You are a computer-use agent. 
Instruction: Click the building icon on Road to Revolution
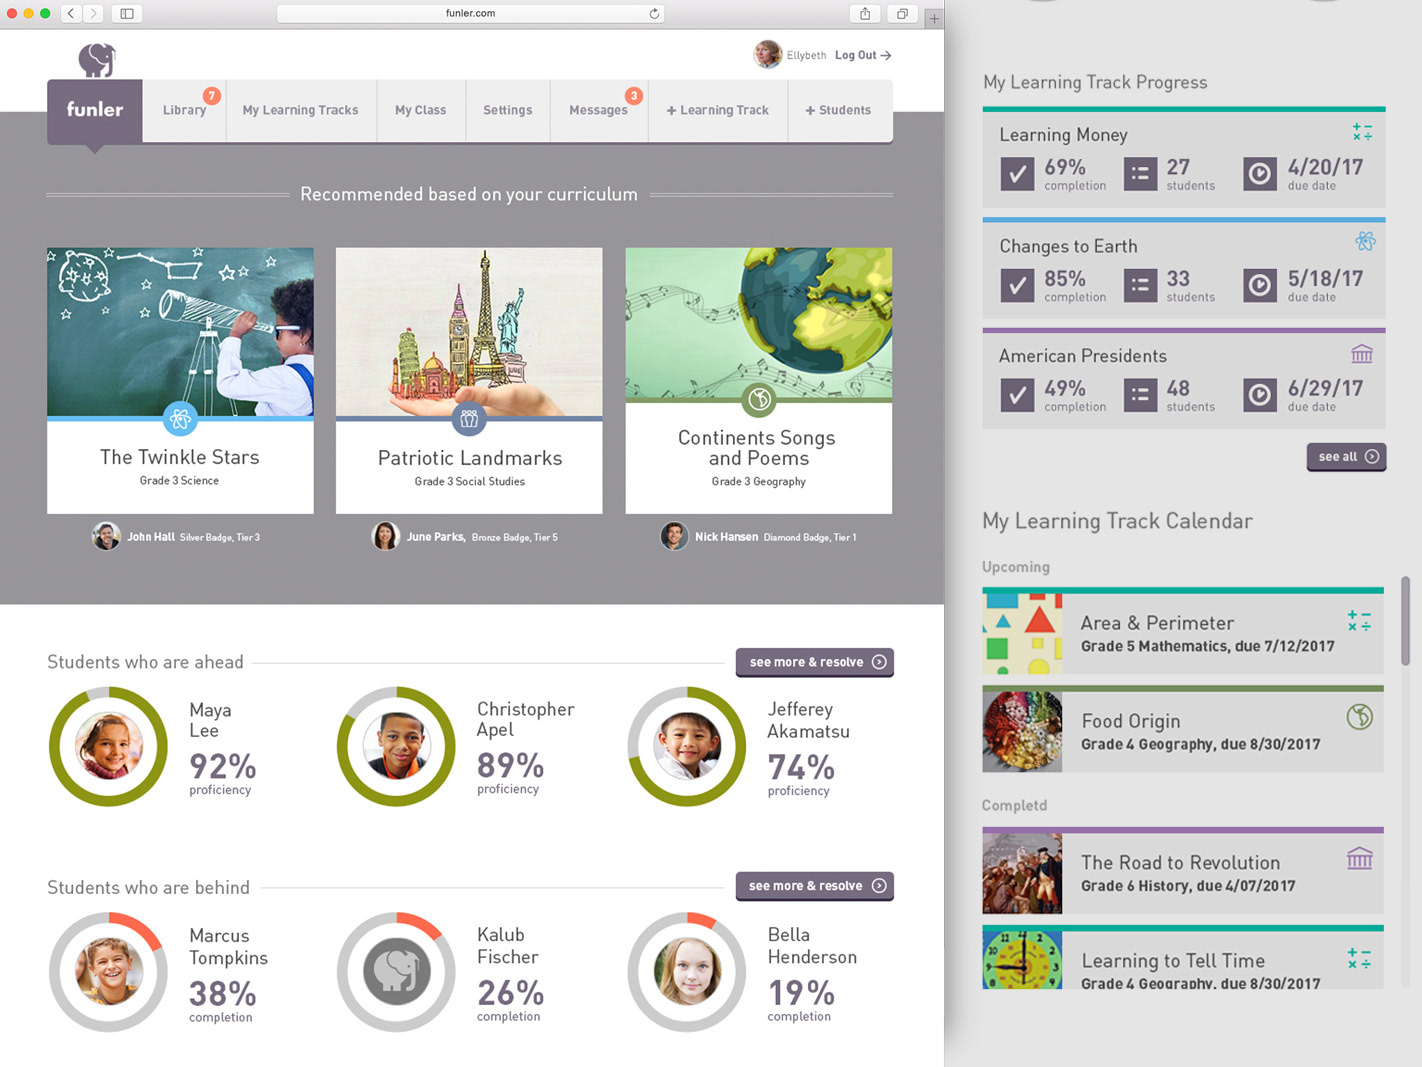(x=1359, y=858)
